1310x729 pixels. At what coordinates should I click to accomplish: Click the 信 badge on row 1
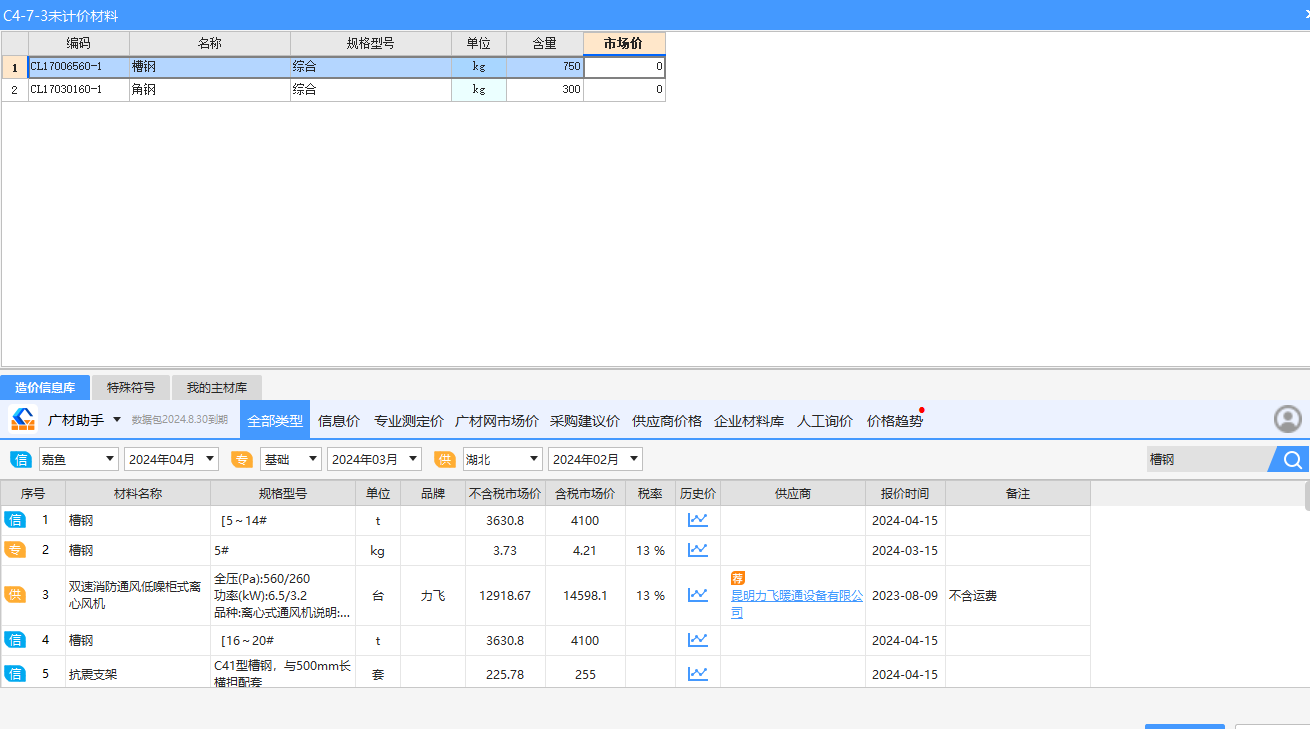click(x=15, y=520)
